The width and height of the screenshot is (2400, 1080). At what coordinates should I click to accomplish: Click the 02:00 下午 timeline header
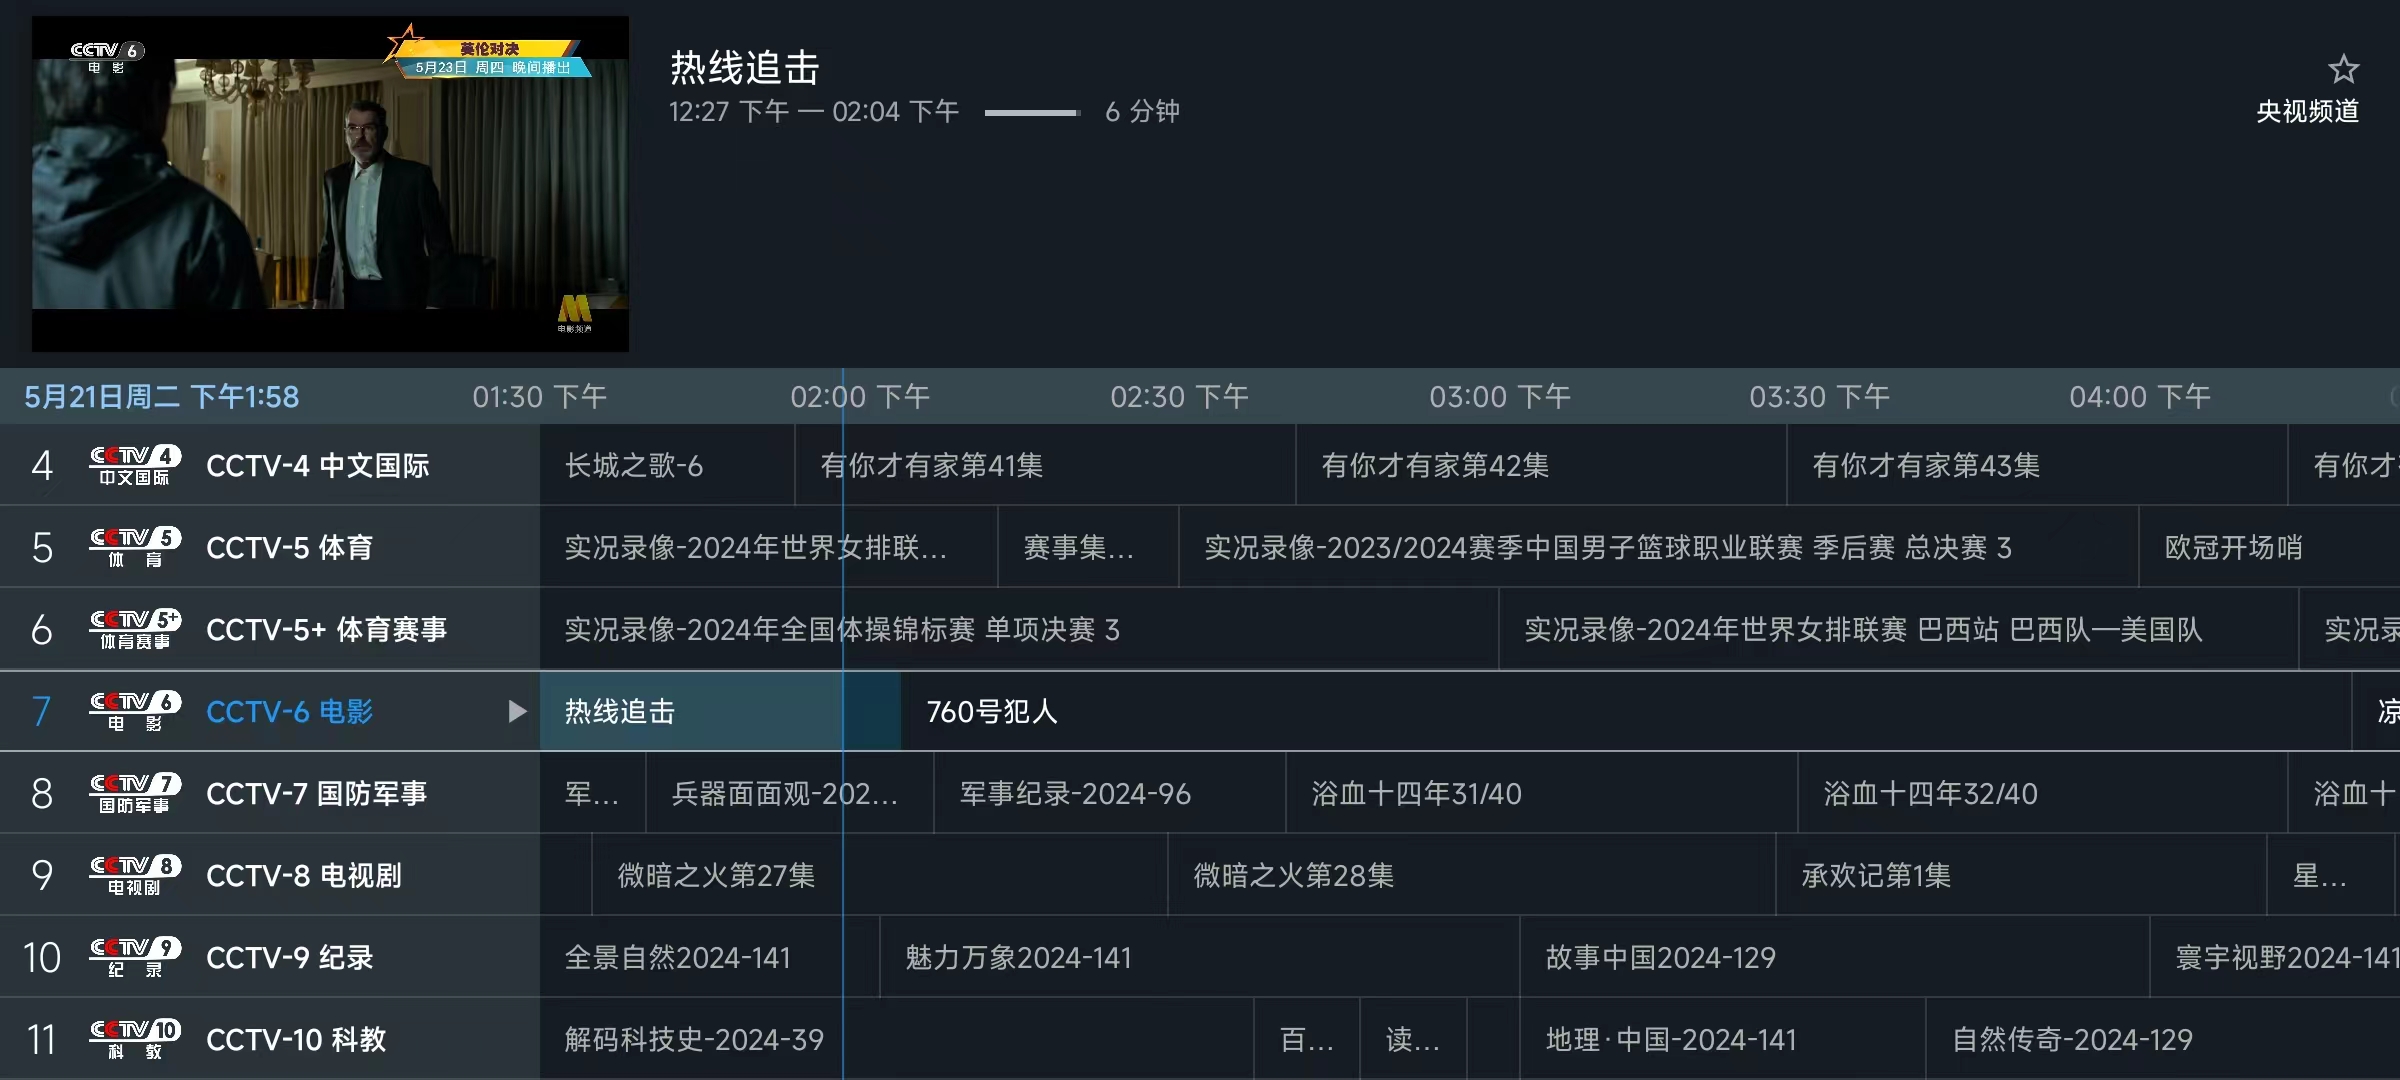click(858, 396)
